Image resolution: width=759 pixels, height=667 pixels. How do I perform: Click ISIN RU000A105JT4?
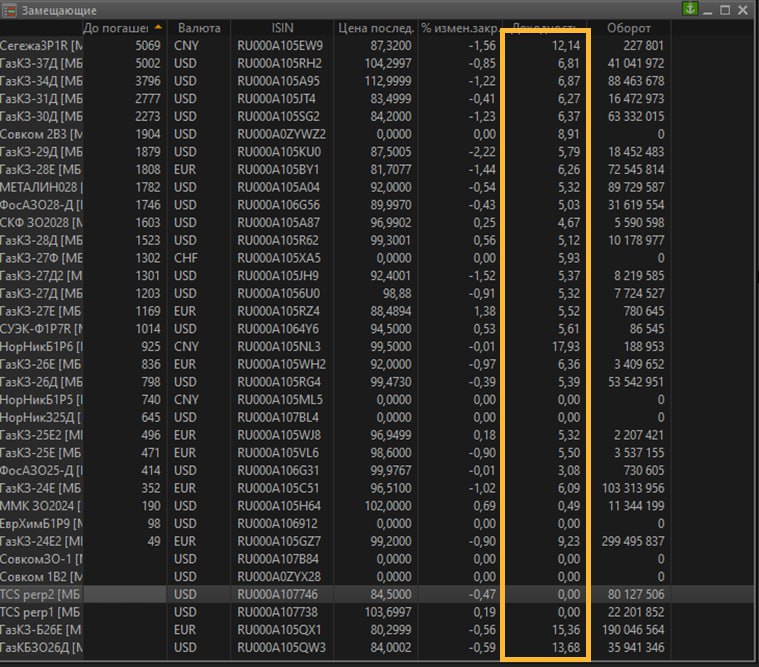click(276, 99)
